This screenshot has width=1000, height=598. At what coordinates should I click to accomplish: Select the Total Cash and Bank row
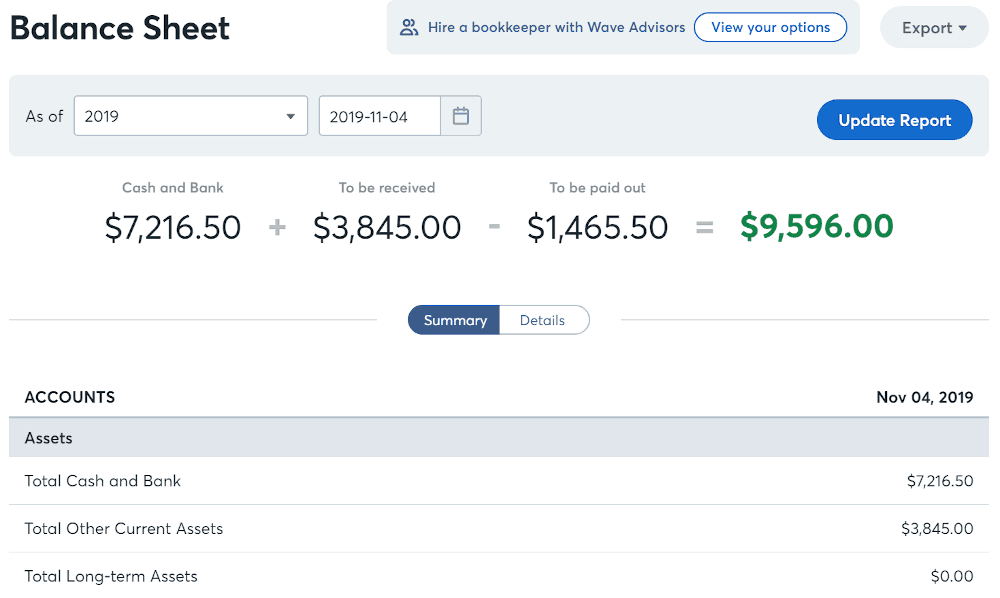coord(499,481)
